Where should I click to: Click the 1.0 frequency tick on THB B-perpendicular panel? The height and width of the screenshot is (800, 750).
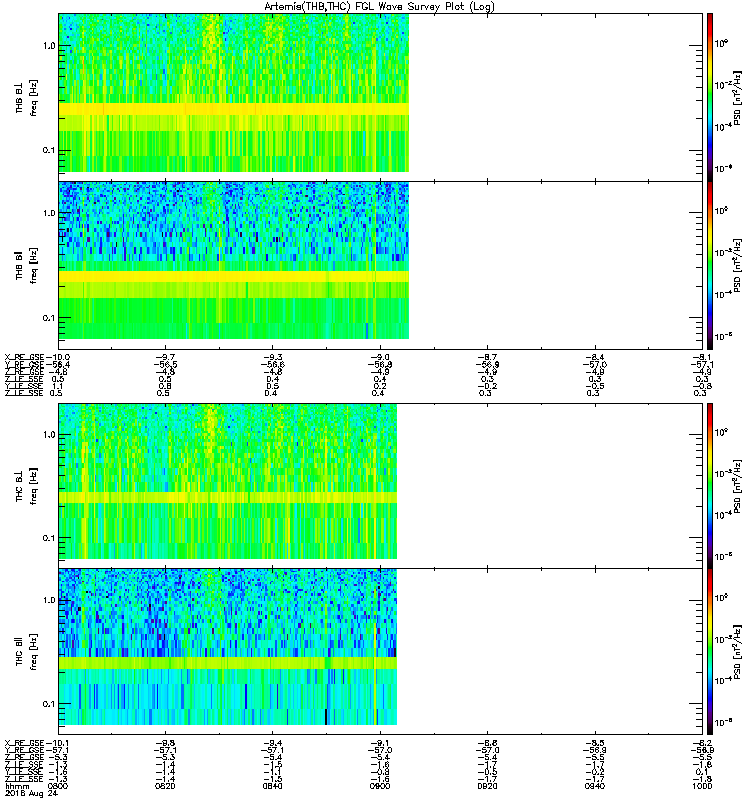point(49,45)
